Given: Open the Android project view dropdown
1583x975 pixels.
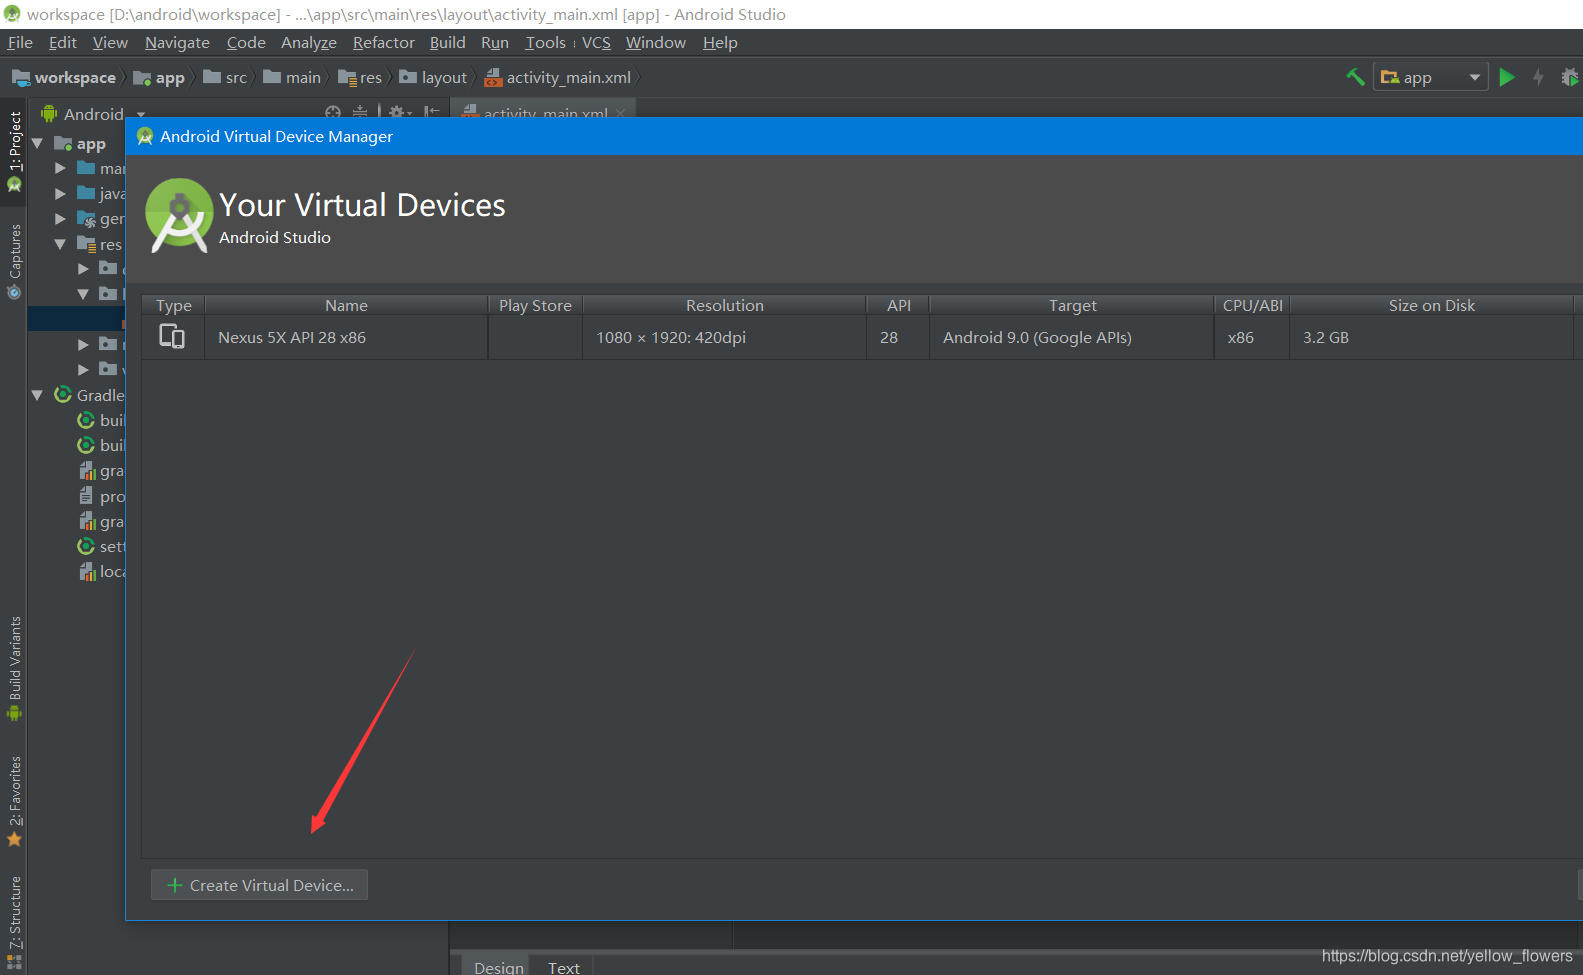Looking at the screenshot, I should point(93,114).
